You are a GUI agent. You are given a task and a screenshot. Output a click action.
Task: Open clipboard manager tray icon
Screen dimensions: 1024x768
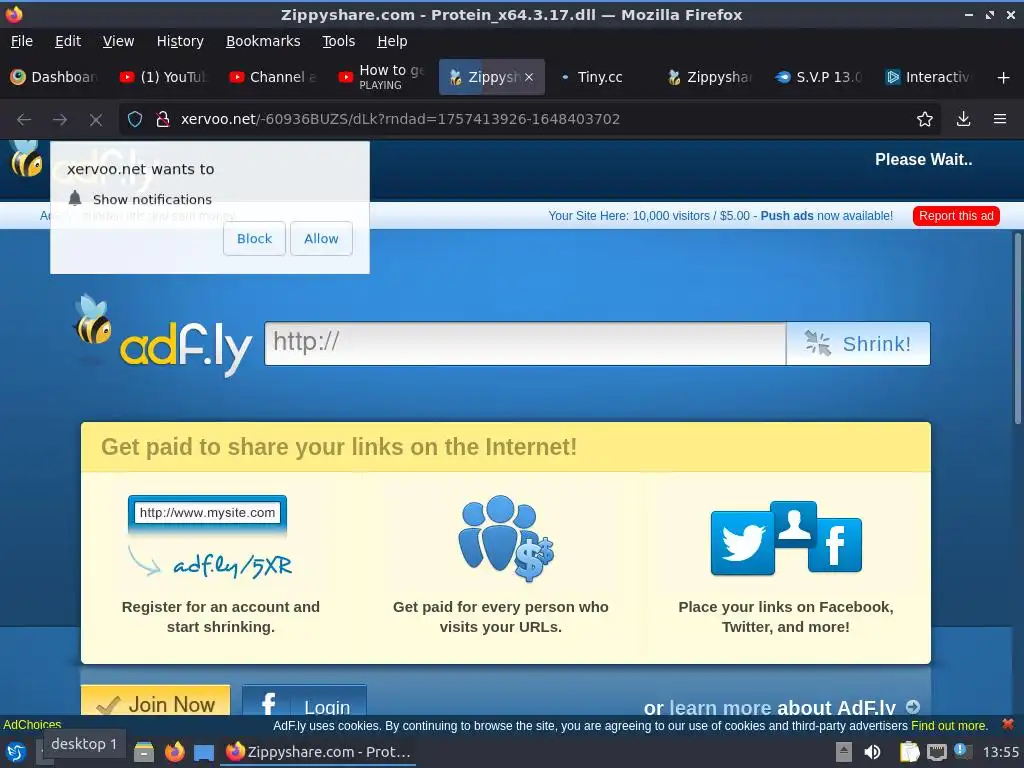point(910,752)
